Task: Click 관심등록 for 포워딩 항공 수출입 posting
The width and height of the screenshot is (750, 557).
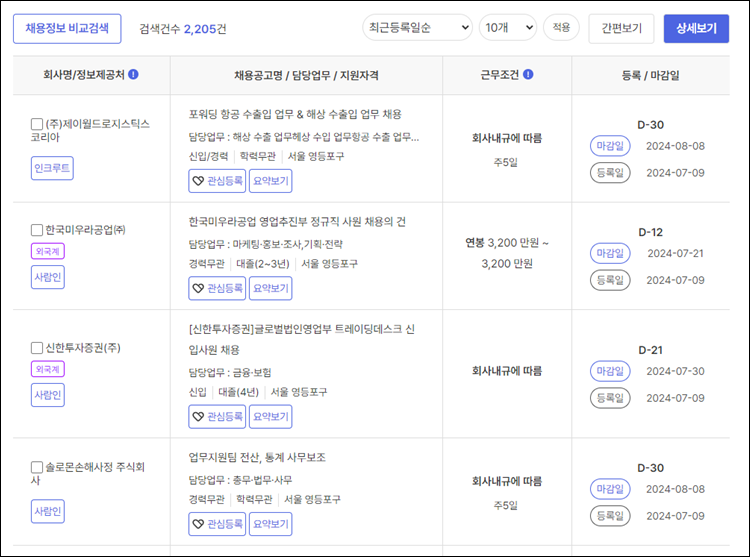Action: (x=217, y=181)
